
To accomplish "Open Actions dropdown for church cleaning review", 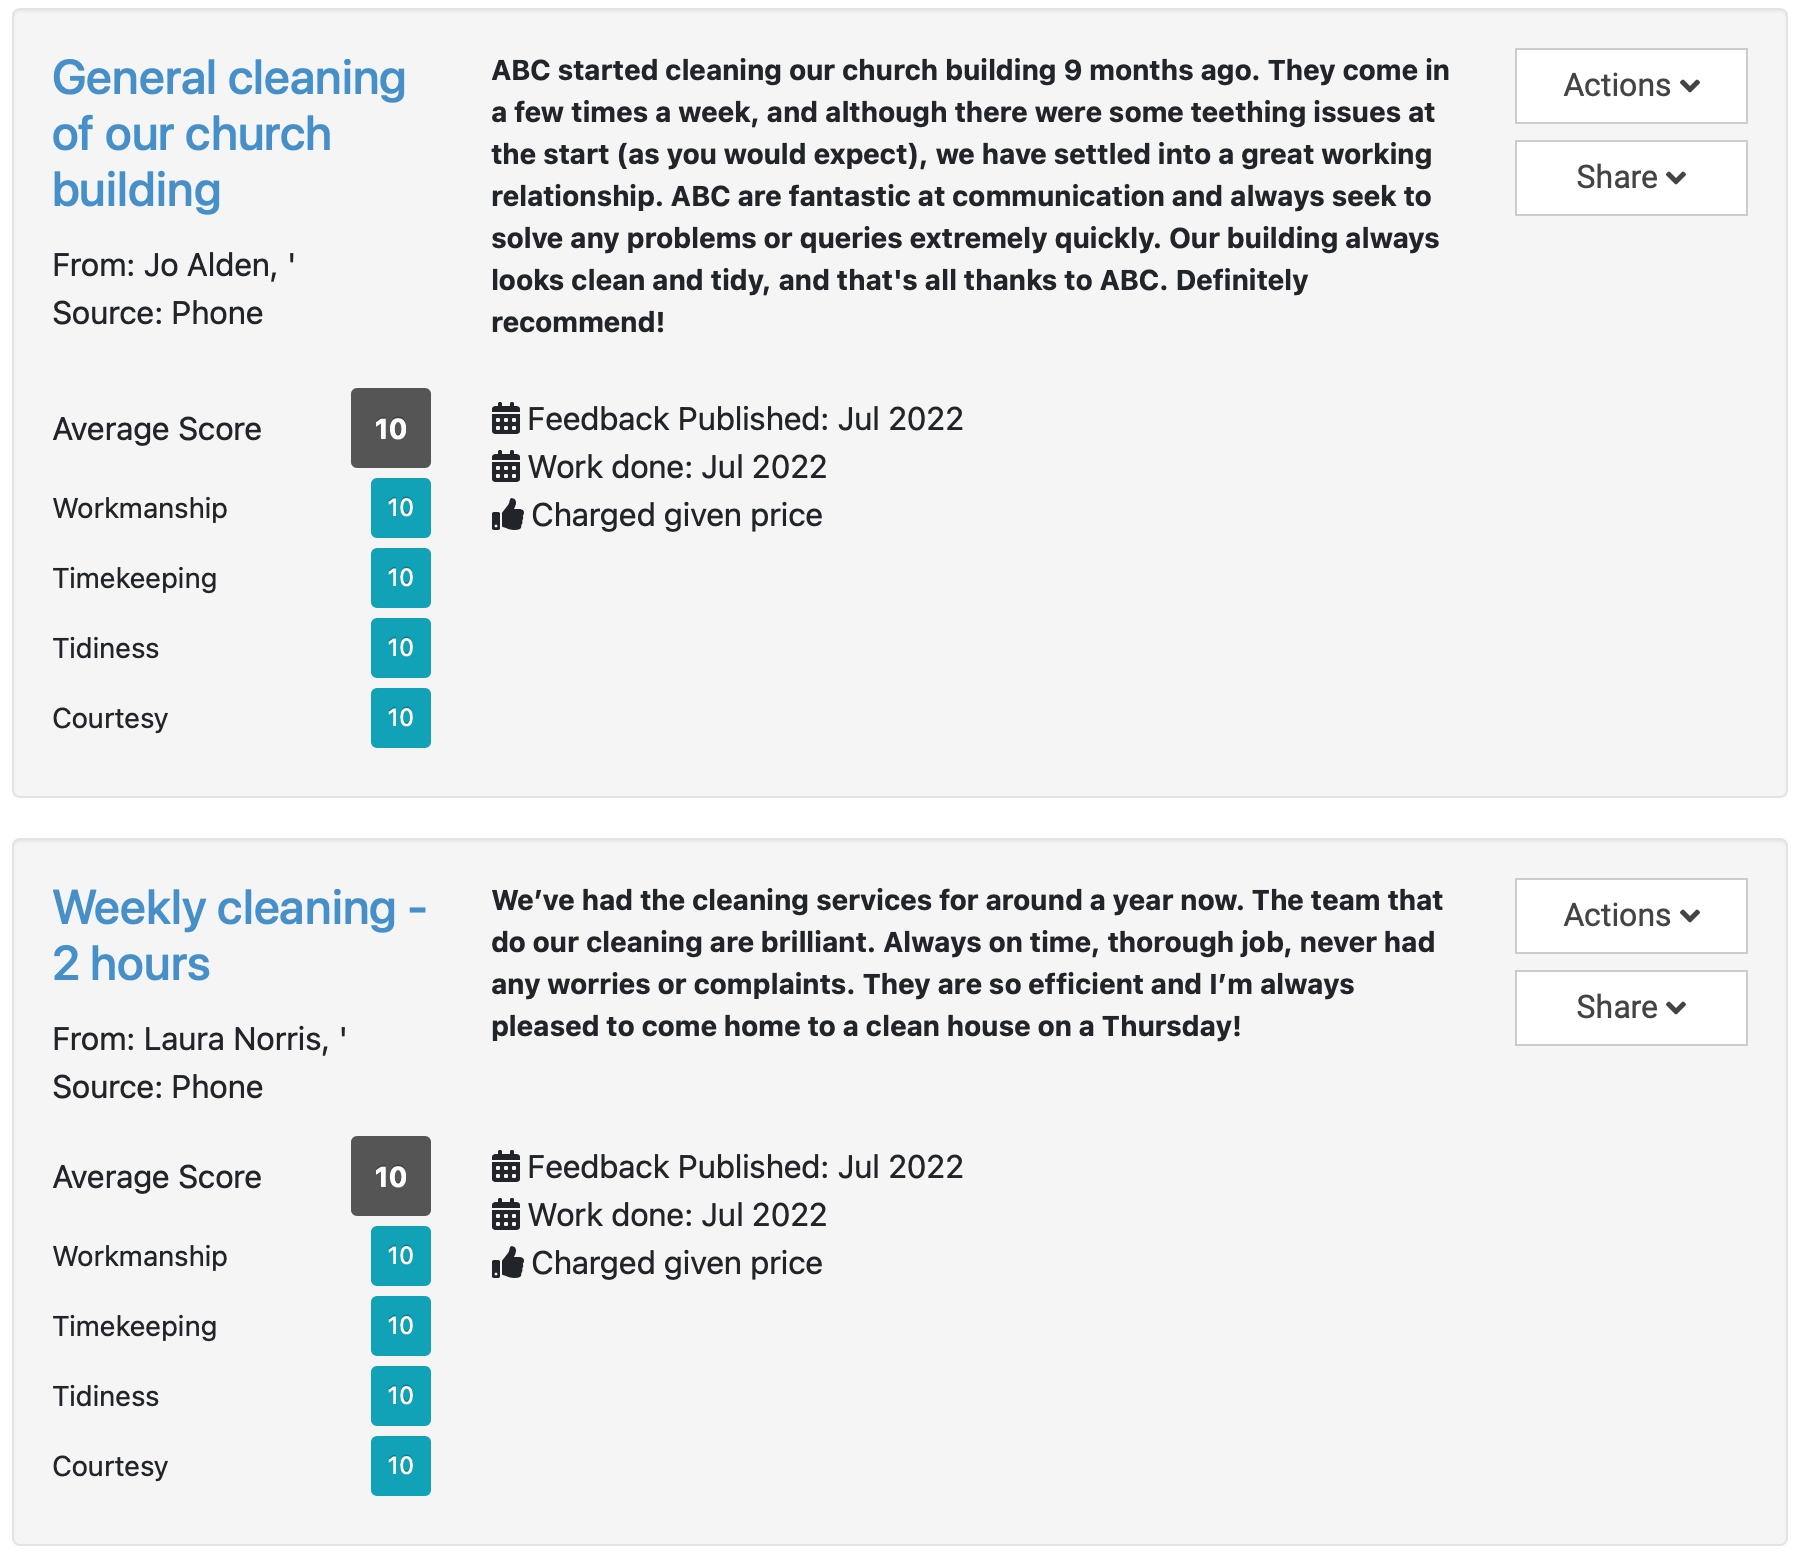I will (1630, 86).
